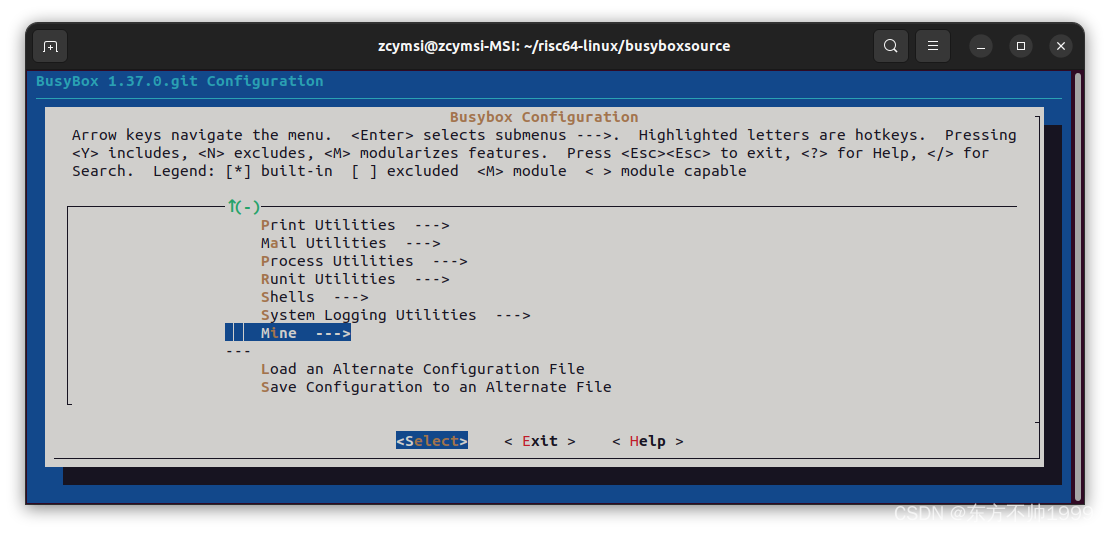Screen dimensions: 1110x533
Task: Minimize the terminal window
Action: pos(981,47)
